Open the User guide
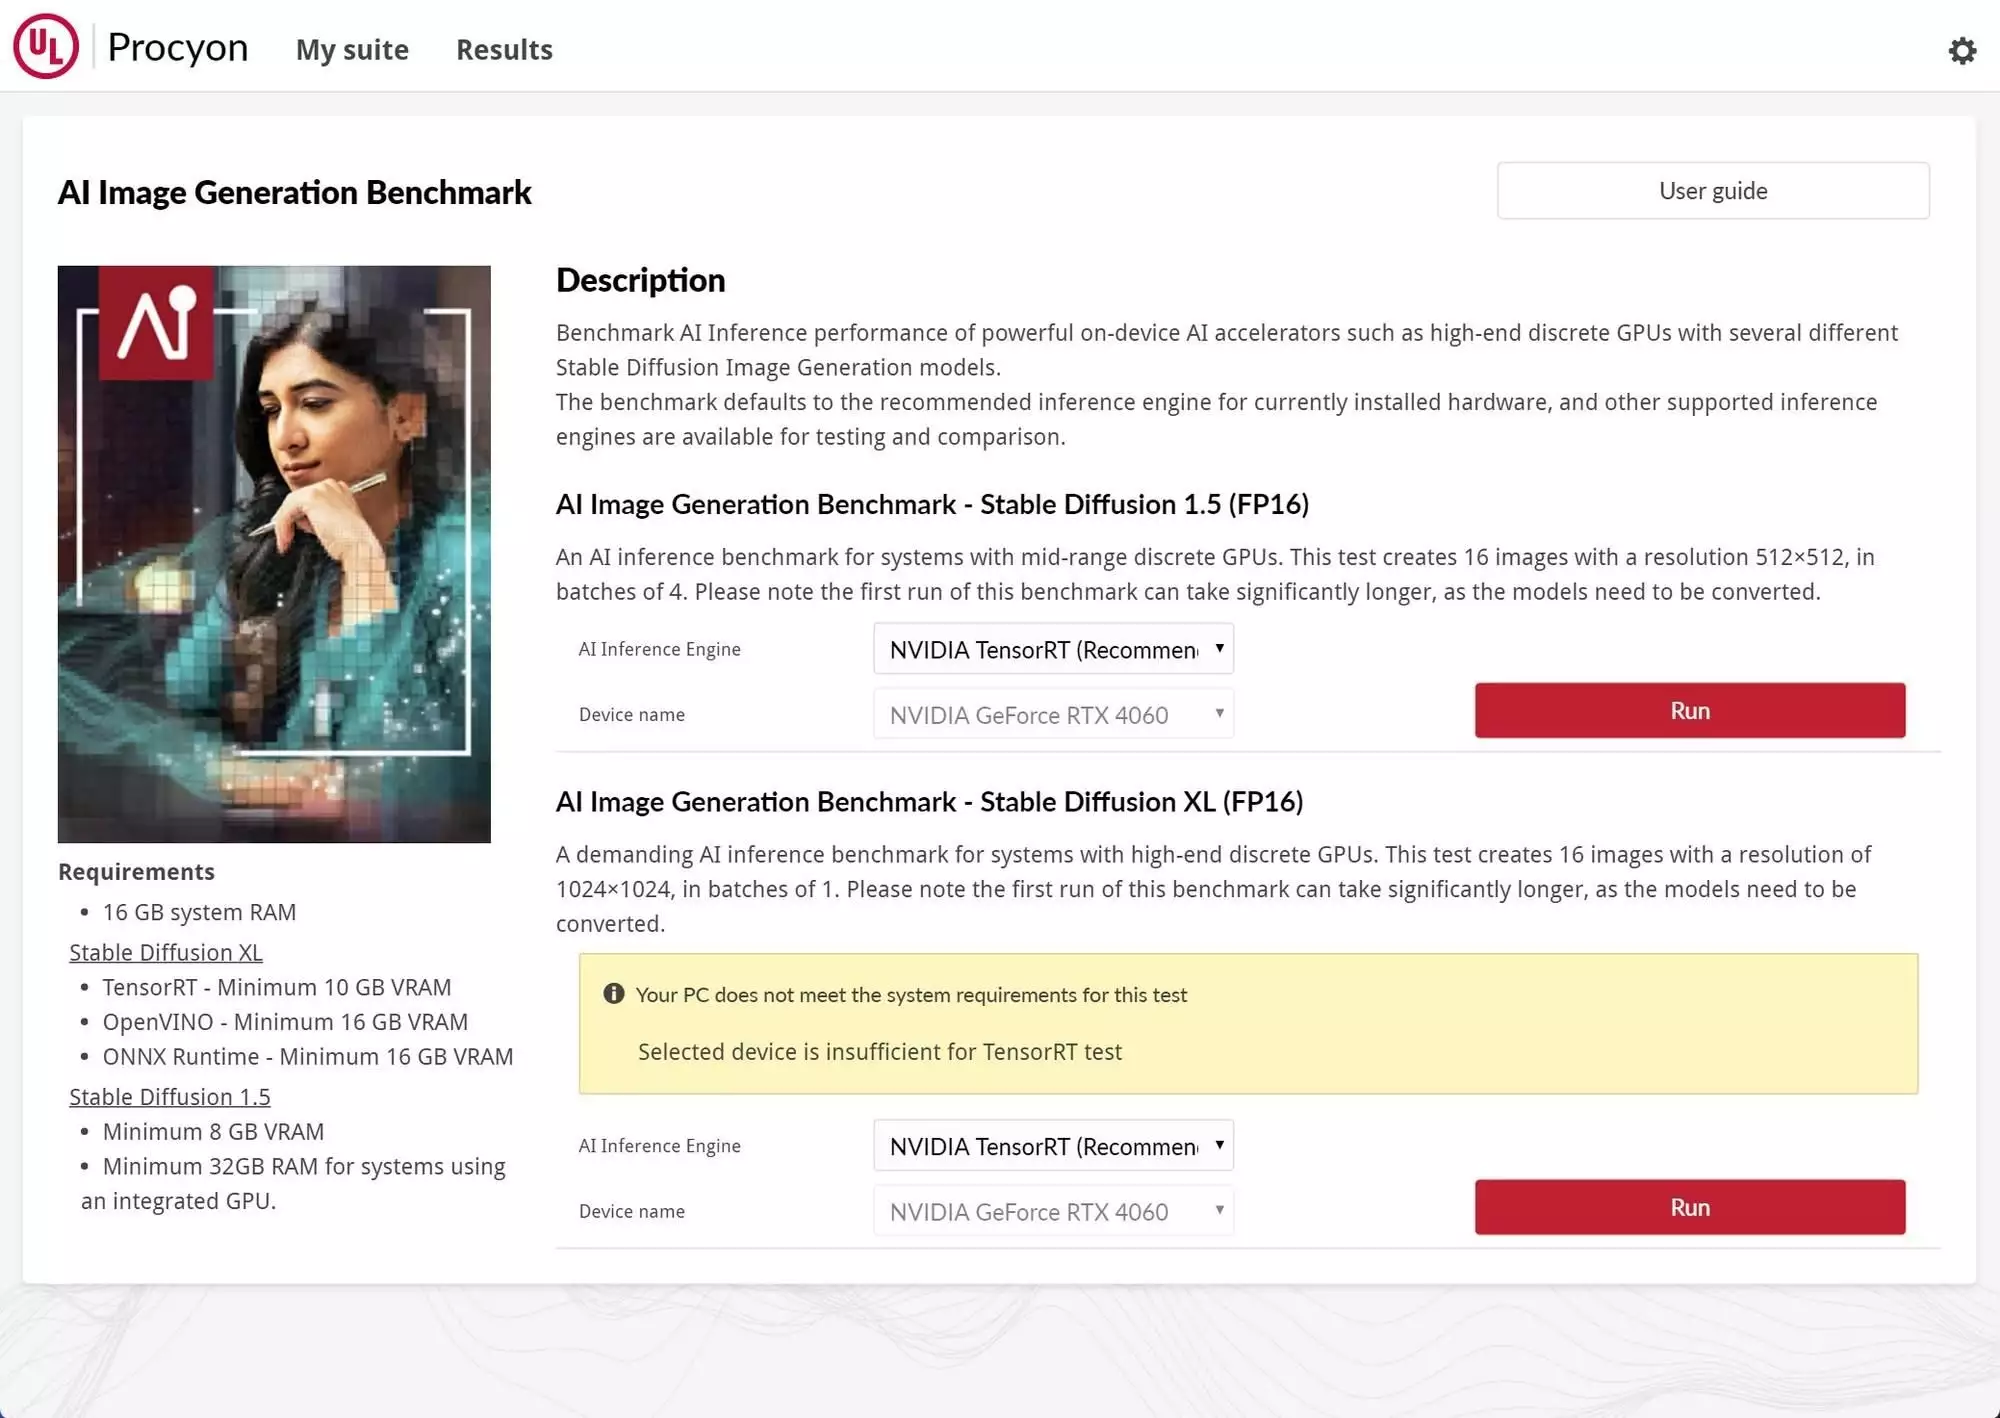Screen dimensions: 2000x1418 click(1713, 190)
